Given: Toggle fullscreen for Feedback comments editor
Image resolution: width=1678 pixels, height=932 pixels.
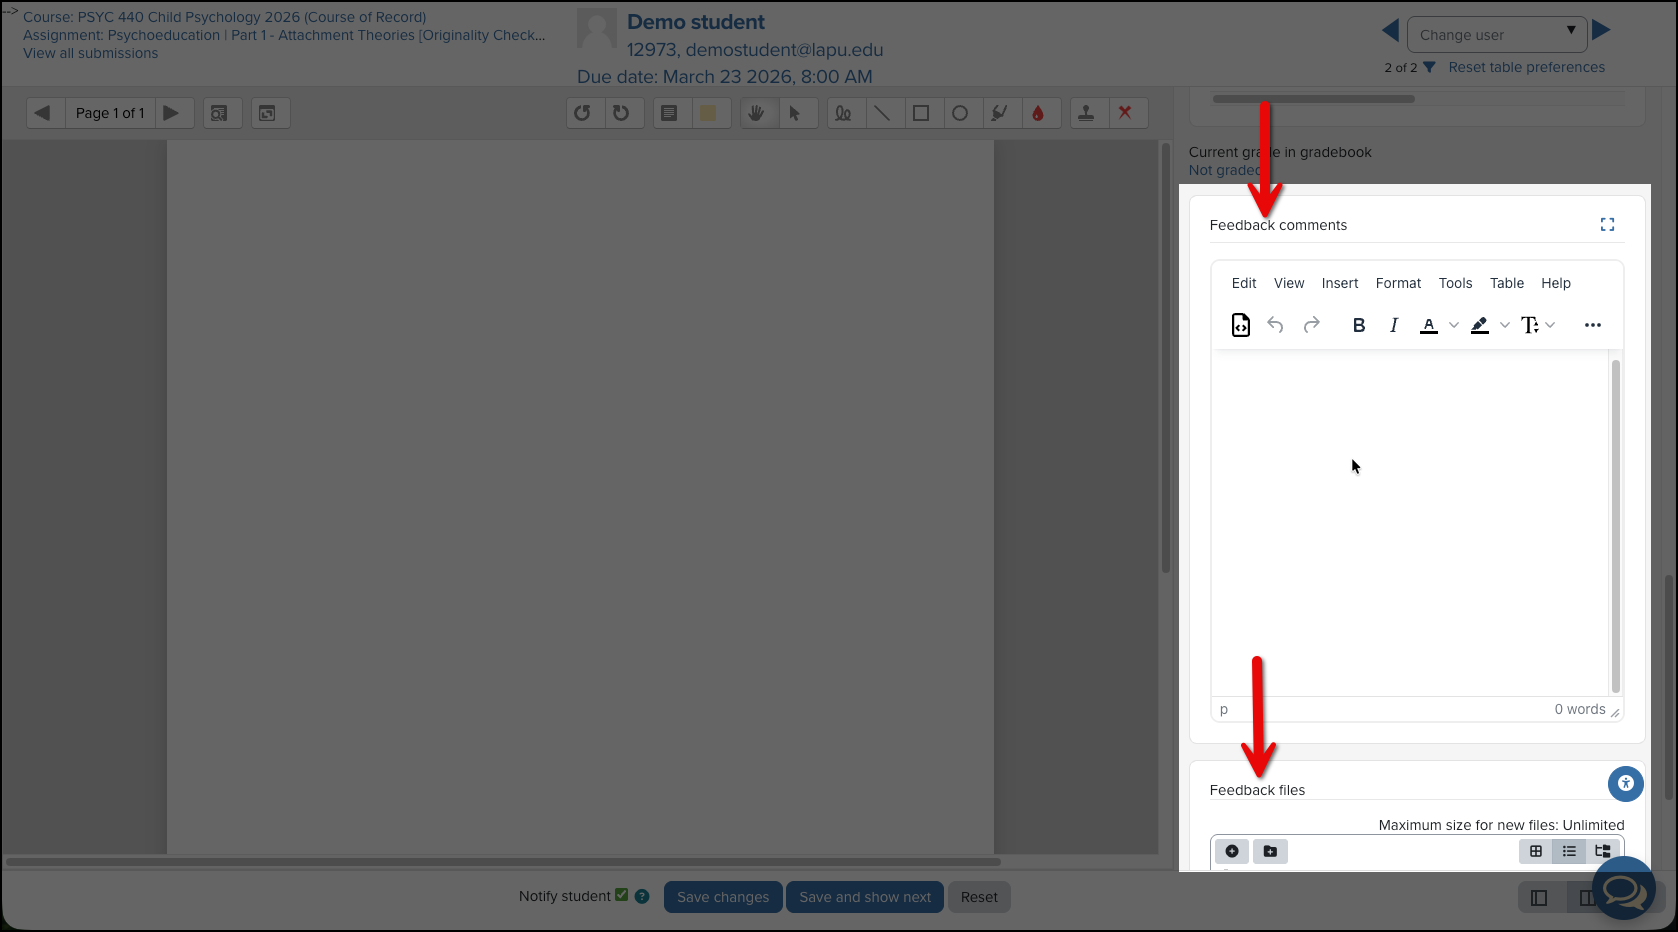Looking at the screenshot, I should (1607, 225).
